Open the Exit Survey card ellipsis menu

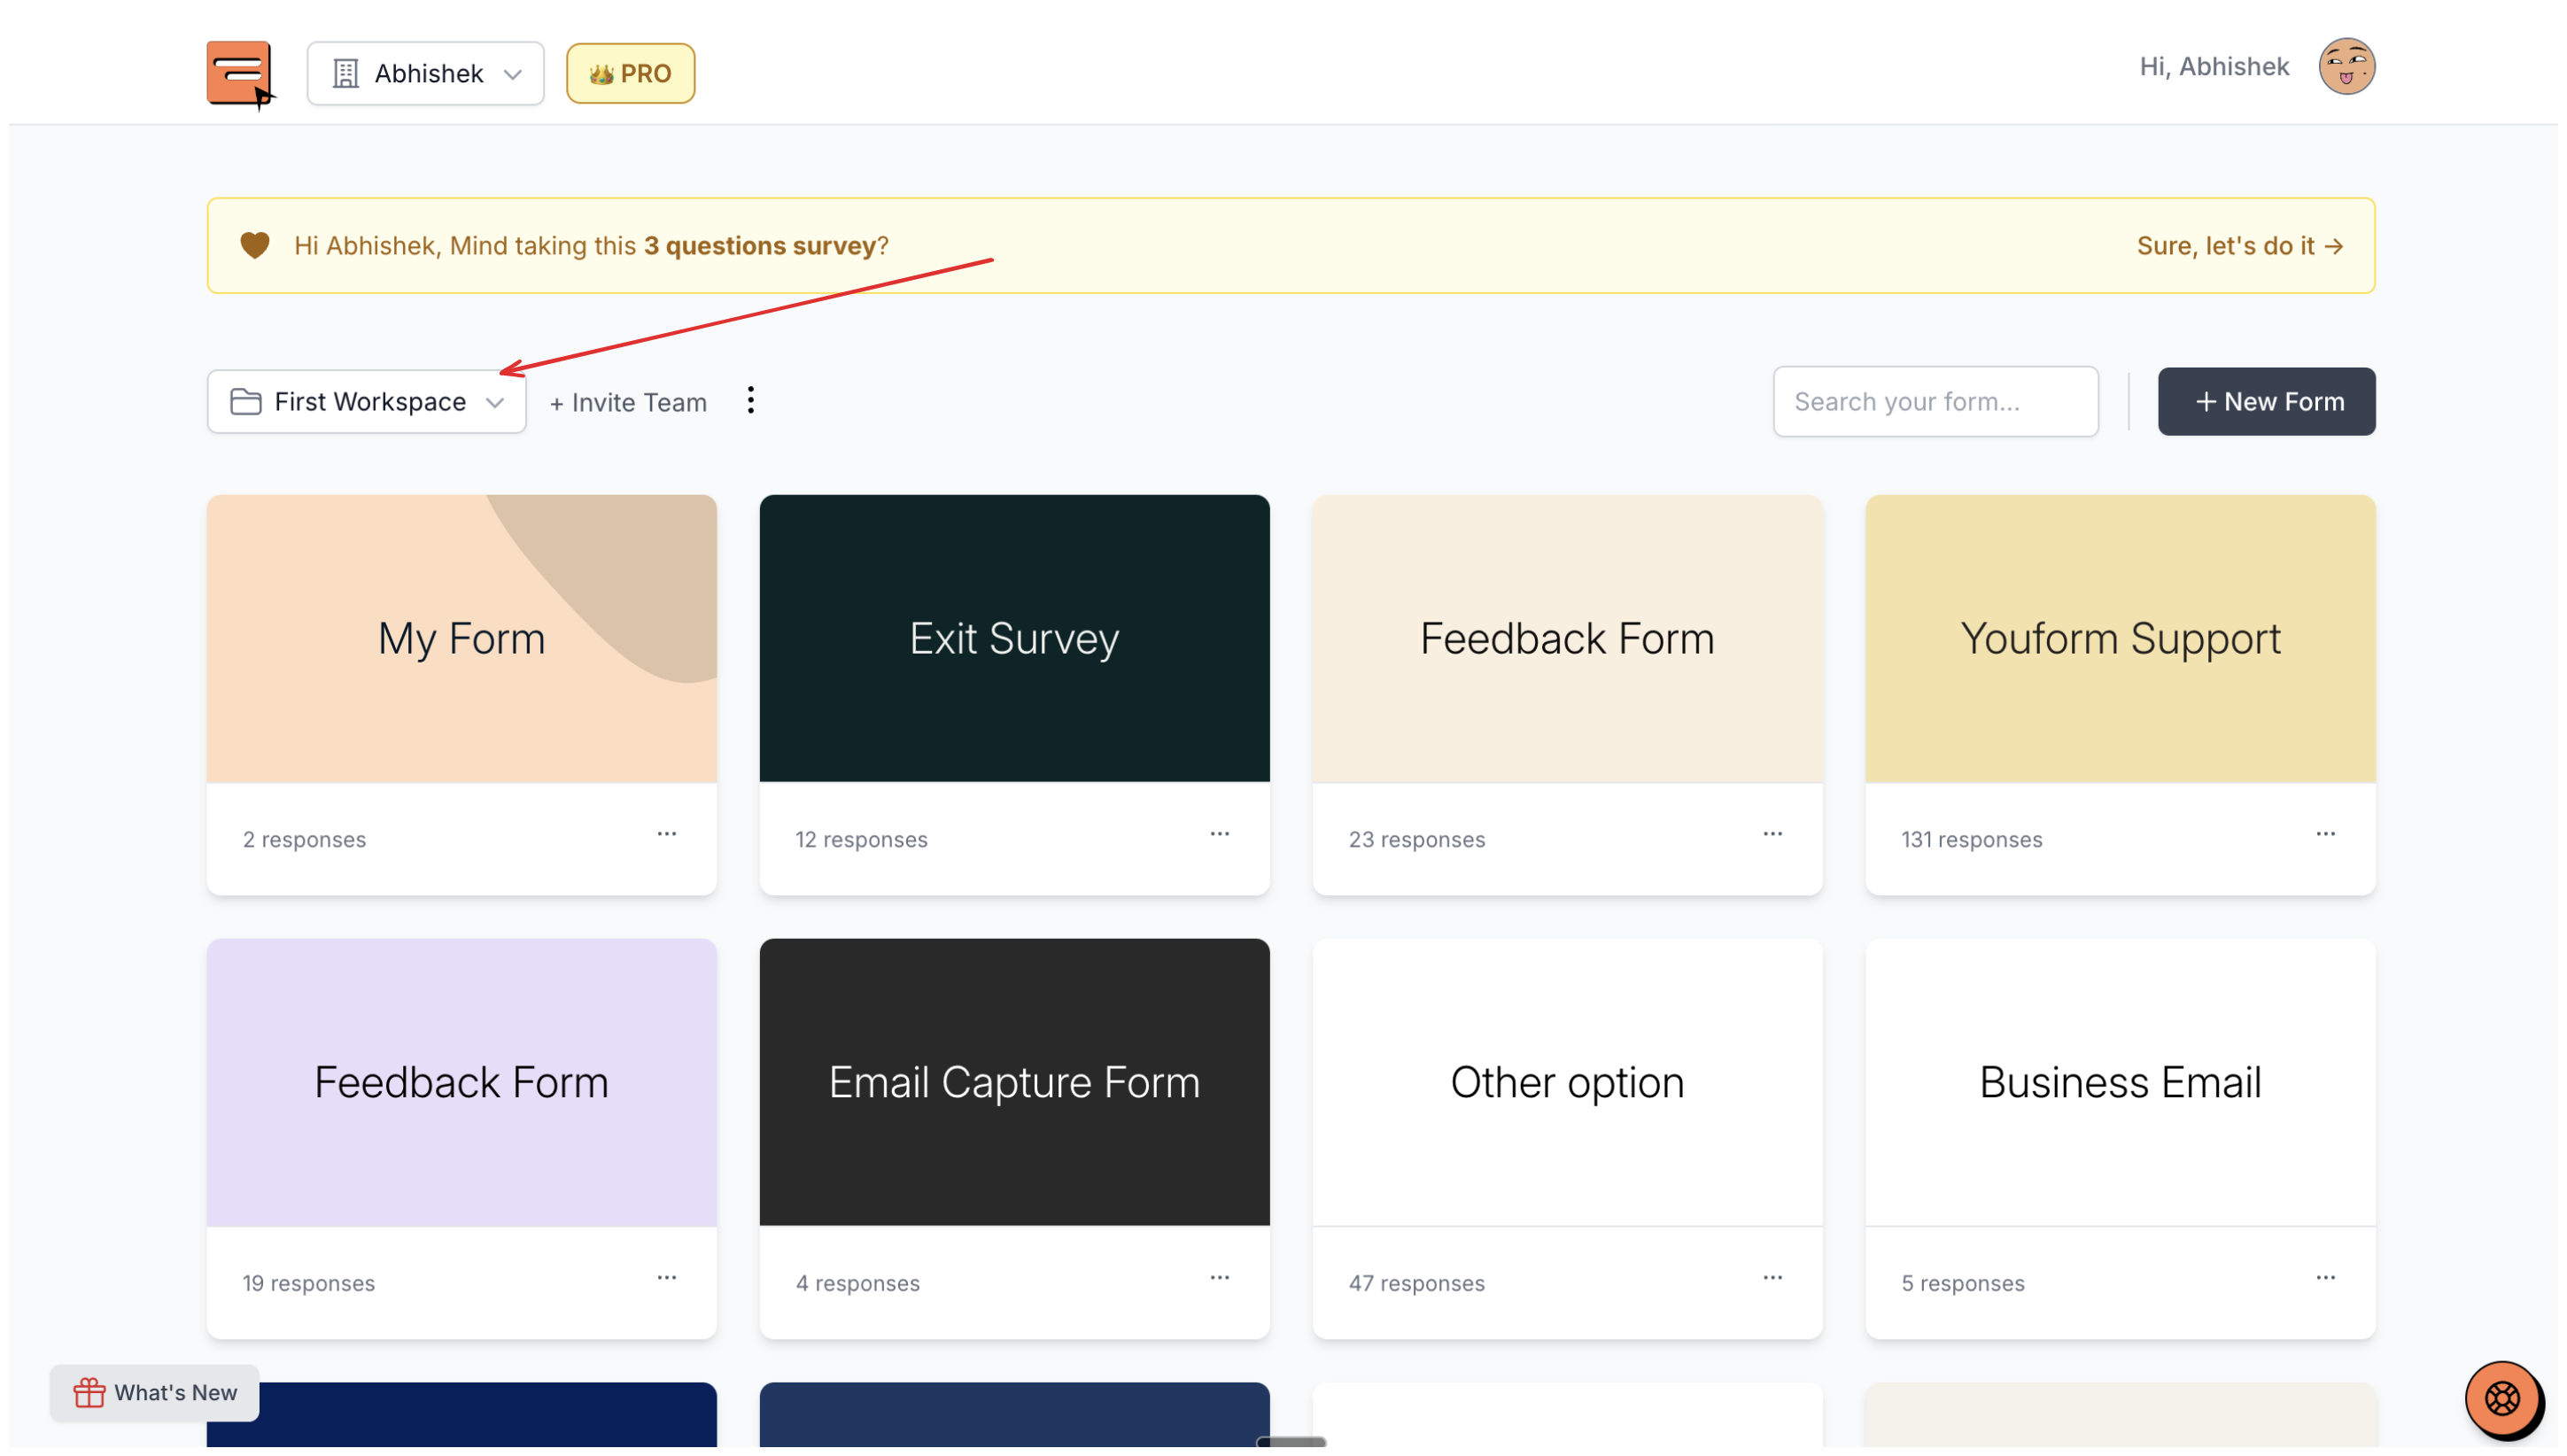click(1219, 834)
